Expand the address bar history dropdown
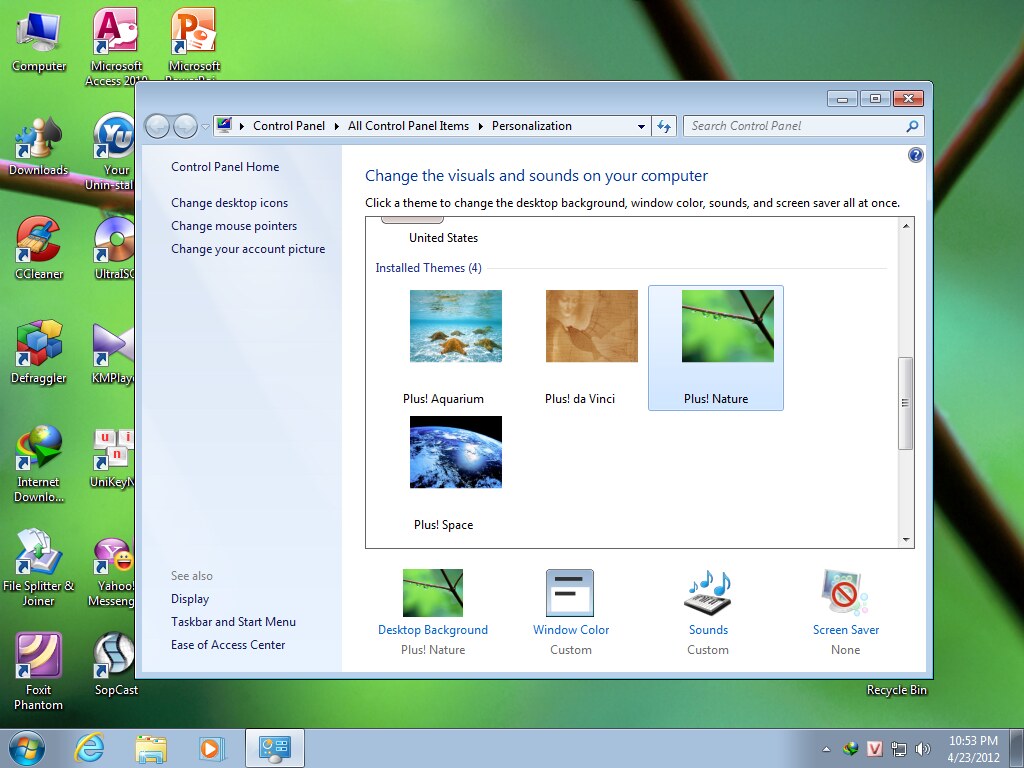This screenshot has width=1024, height=768. point(642,127)
